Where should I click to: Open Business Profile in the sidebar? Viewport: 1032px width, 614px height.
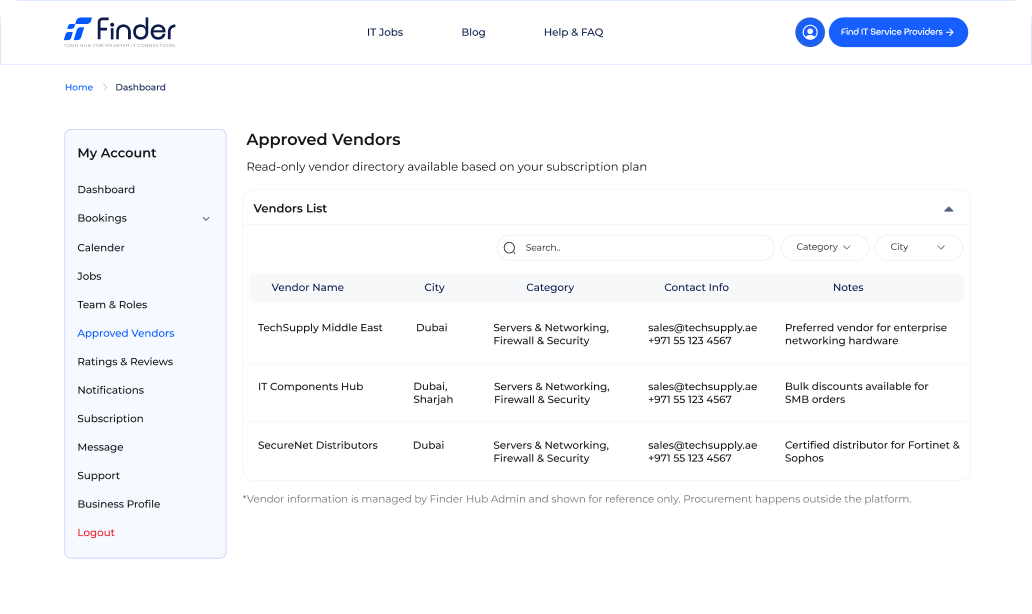coord(118,504)
